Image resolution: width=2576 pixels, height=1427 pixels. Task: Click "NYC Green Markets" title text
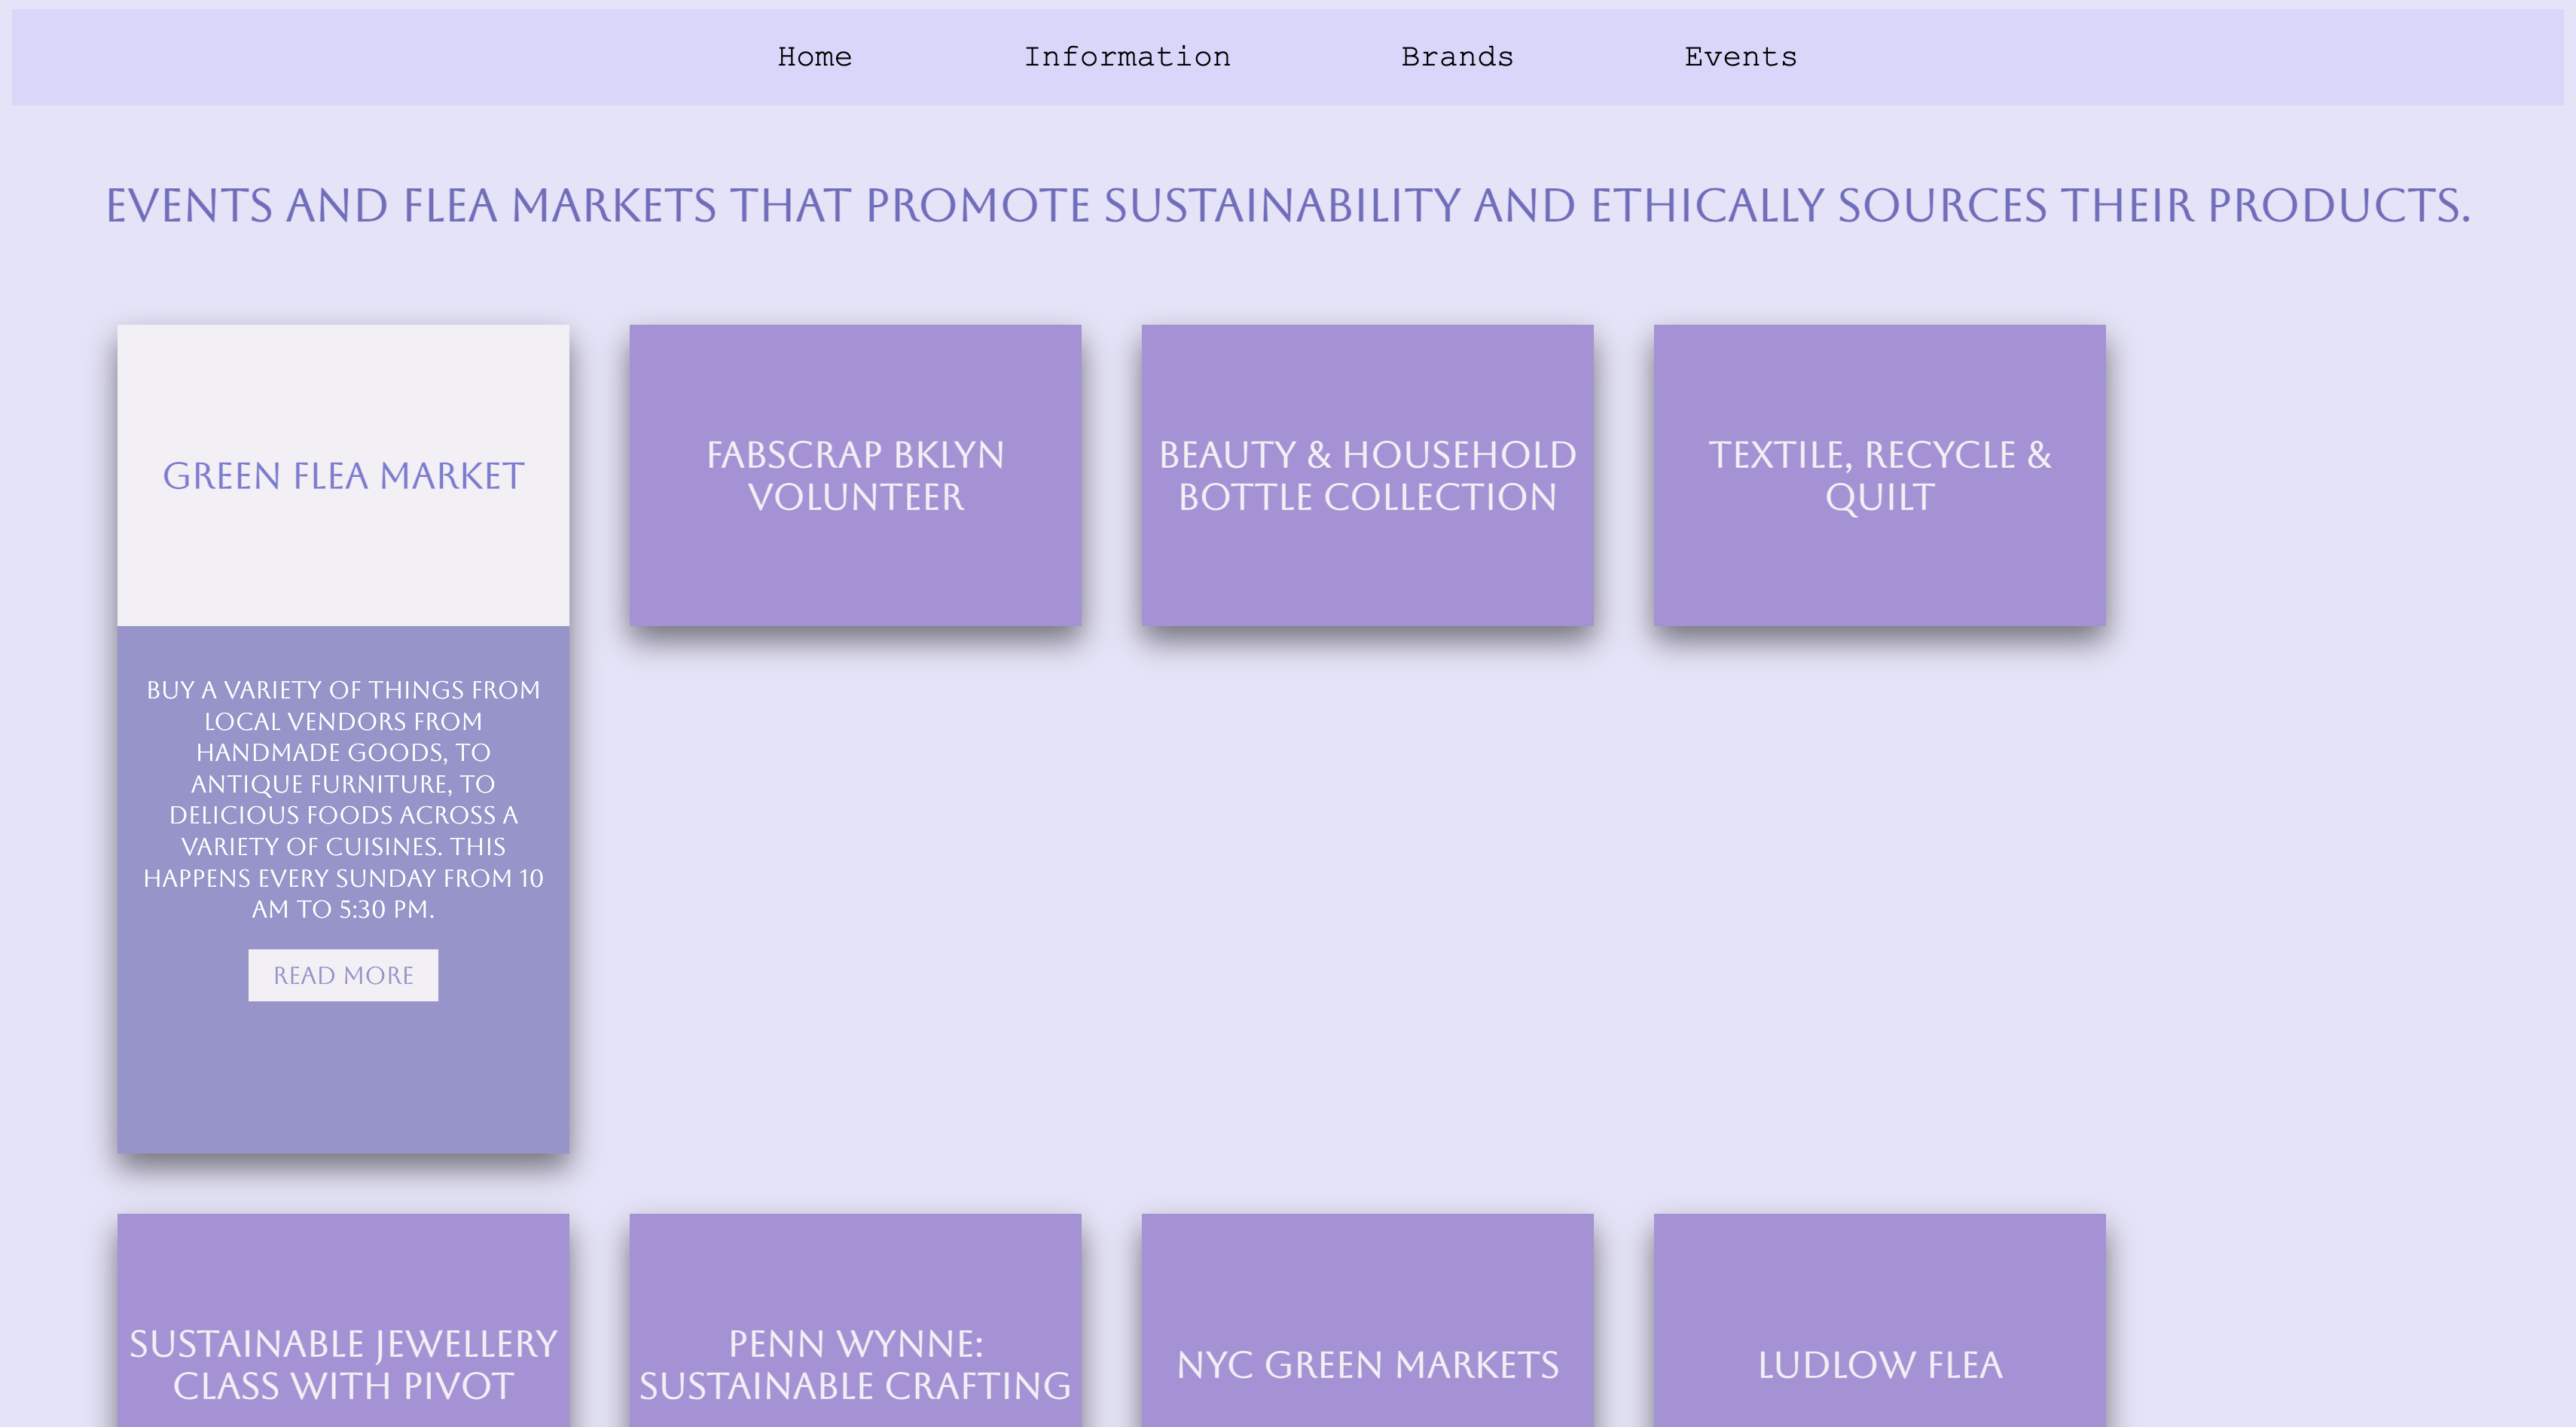(x=1367, y=1365)
